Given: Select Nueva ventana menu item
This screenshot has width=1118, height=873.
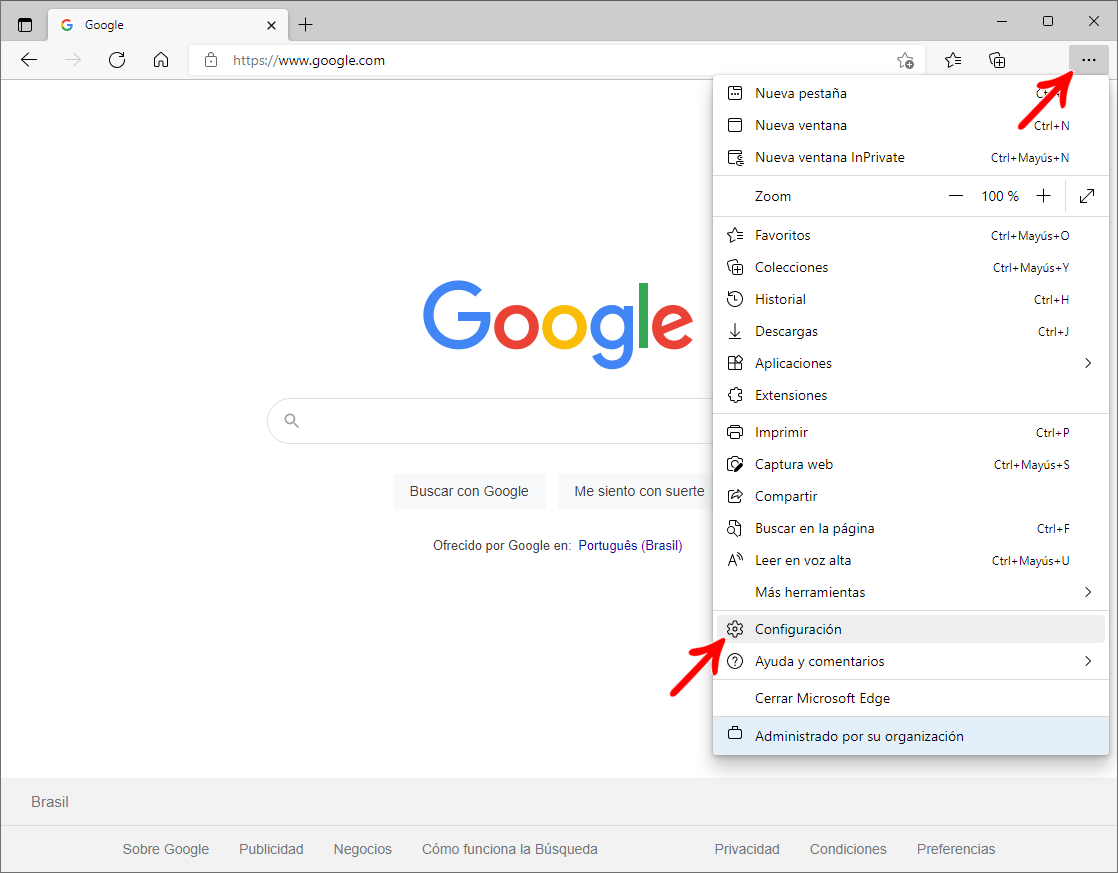Looking at the screenshot, I should pos(911,126).
